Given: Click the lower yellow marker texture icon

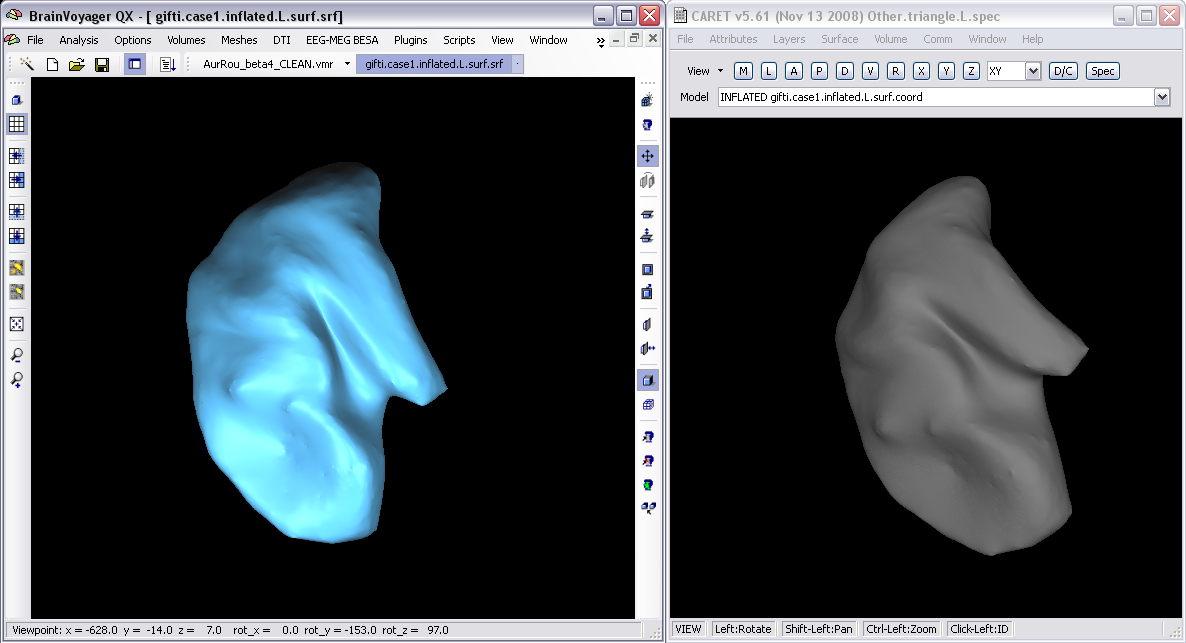Looking at the screenshot, I should click(x=17, y=292).
